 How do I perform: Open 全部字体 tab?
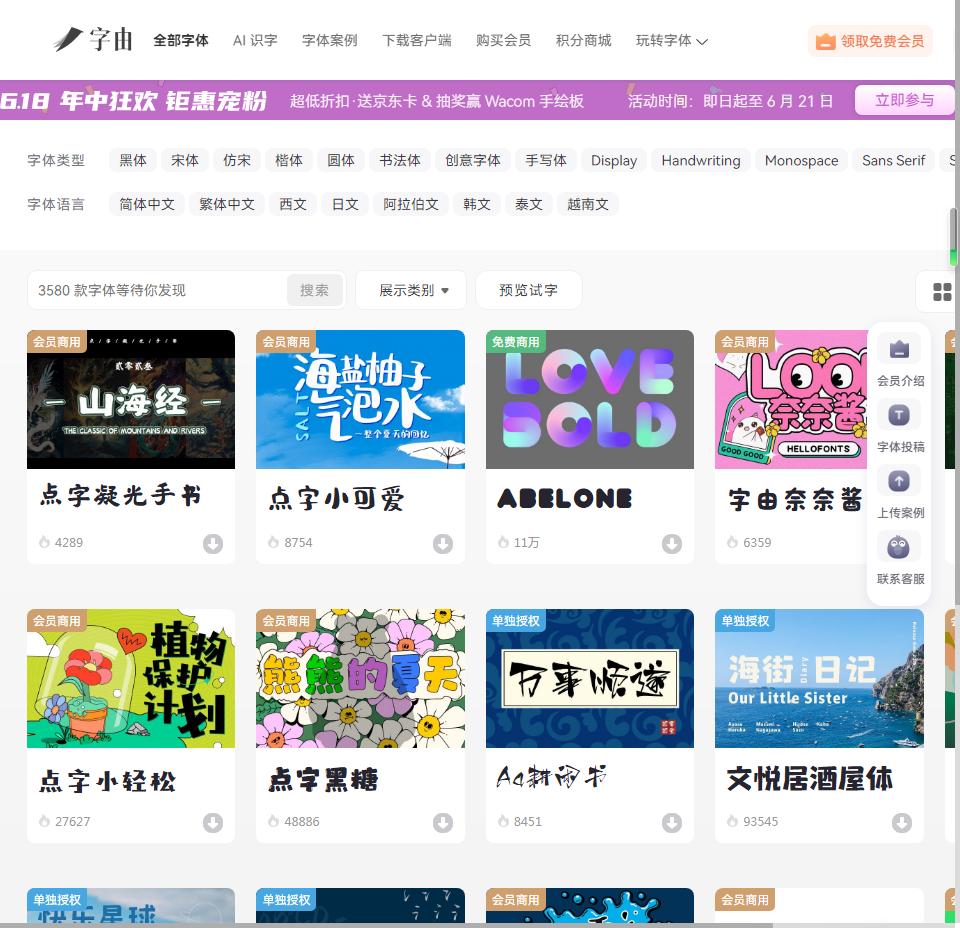181,40
